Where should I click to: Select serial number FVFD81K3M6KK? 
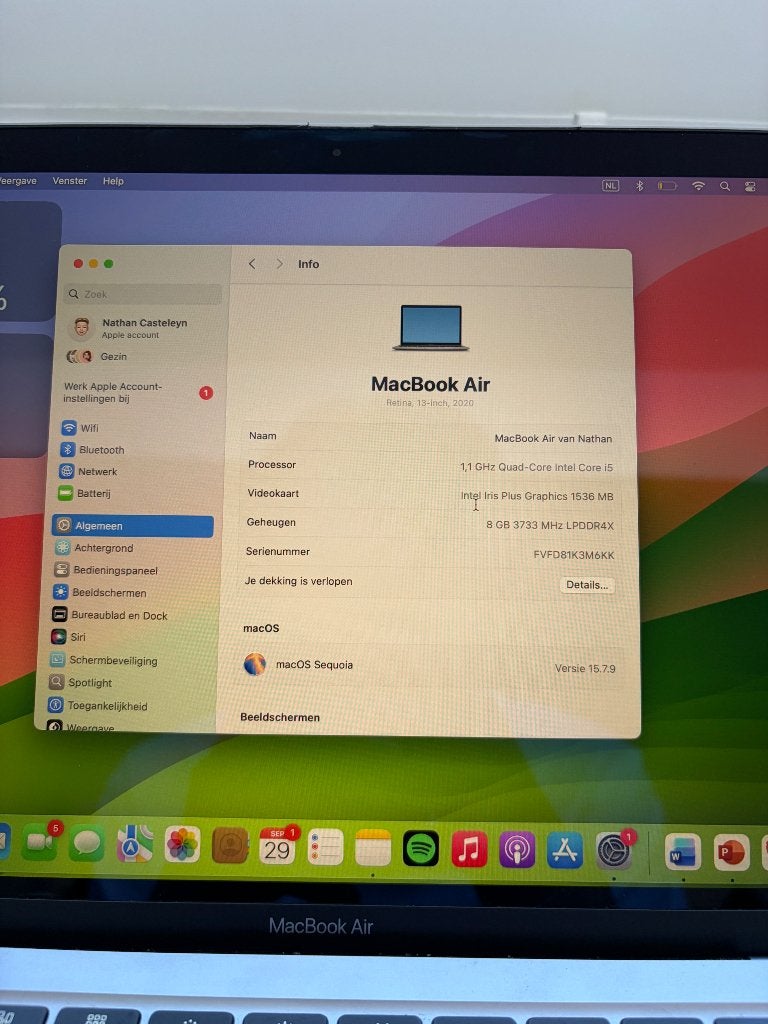tap(574, 555)
